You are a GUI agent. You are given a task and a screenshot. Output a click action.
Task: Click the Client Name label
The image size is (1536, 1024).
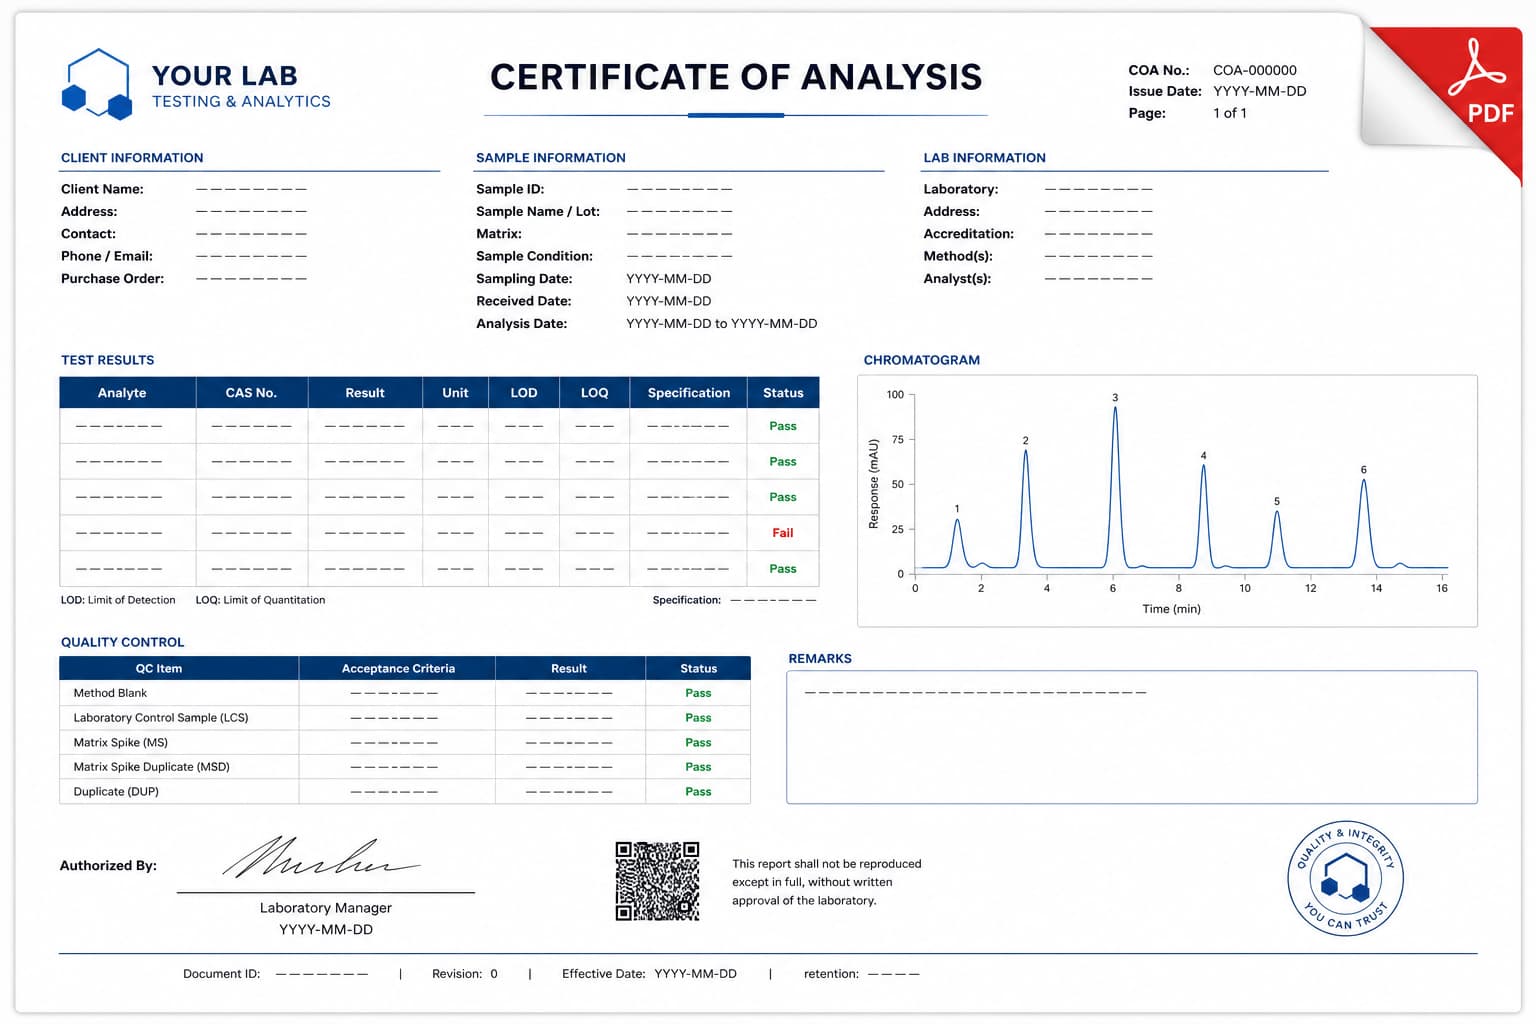pos(102,189)
